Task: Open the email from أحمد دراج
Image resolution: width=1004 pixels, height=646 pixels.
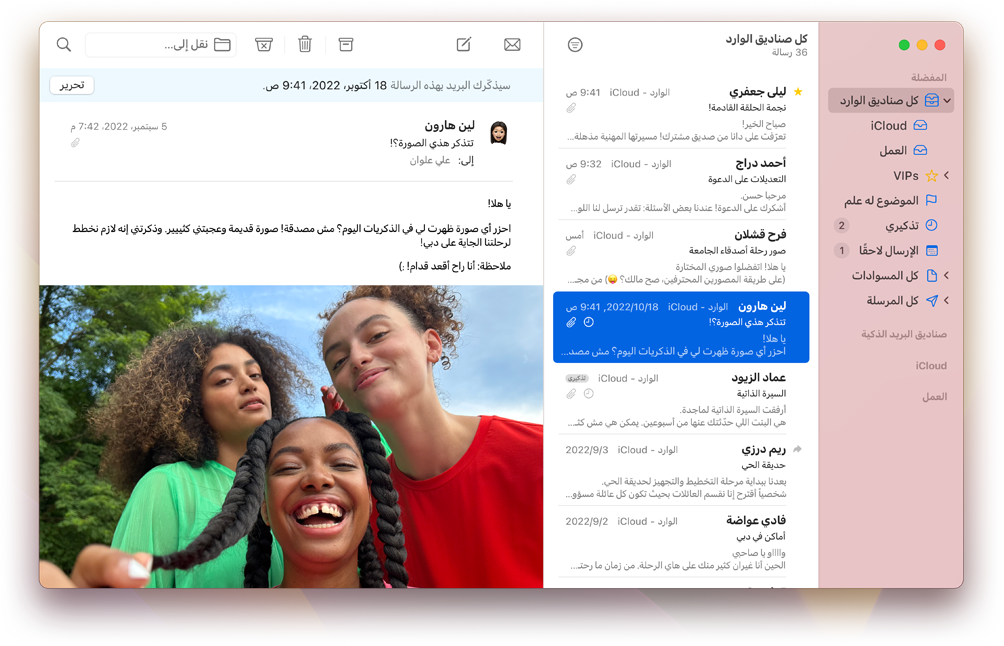Action: click(x=680, y=186)
